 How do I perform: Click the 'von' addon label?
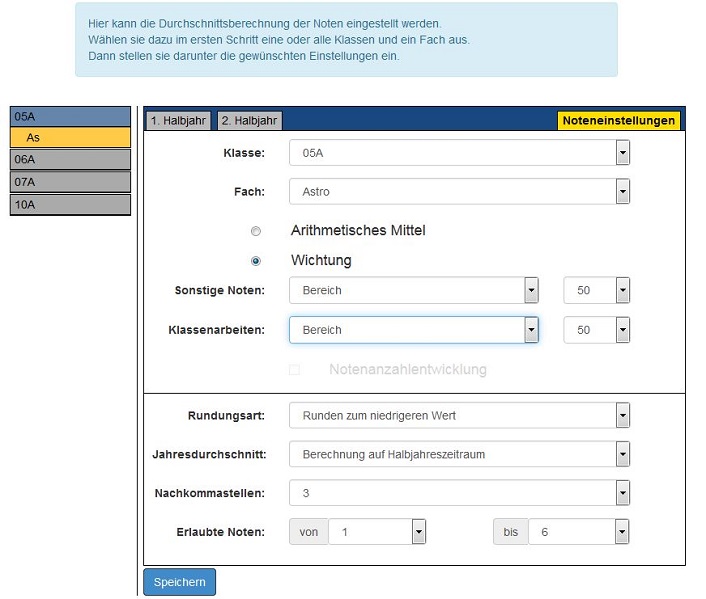pos(308,532)
